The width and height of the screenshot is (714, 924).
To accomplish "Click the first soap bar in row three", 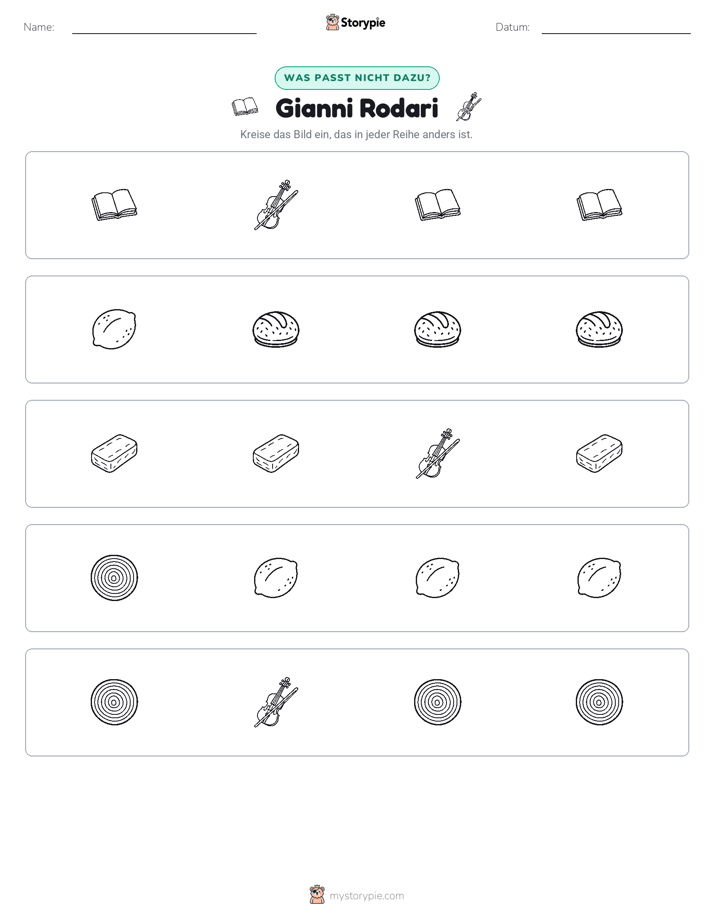I will pyautogui.click(x=114, y=454).
